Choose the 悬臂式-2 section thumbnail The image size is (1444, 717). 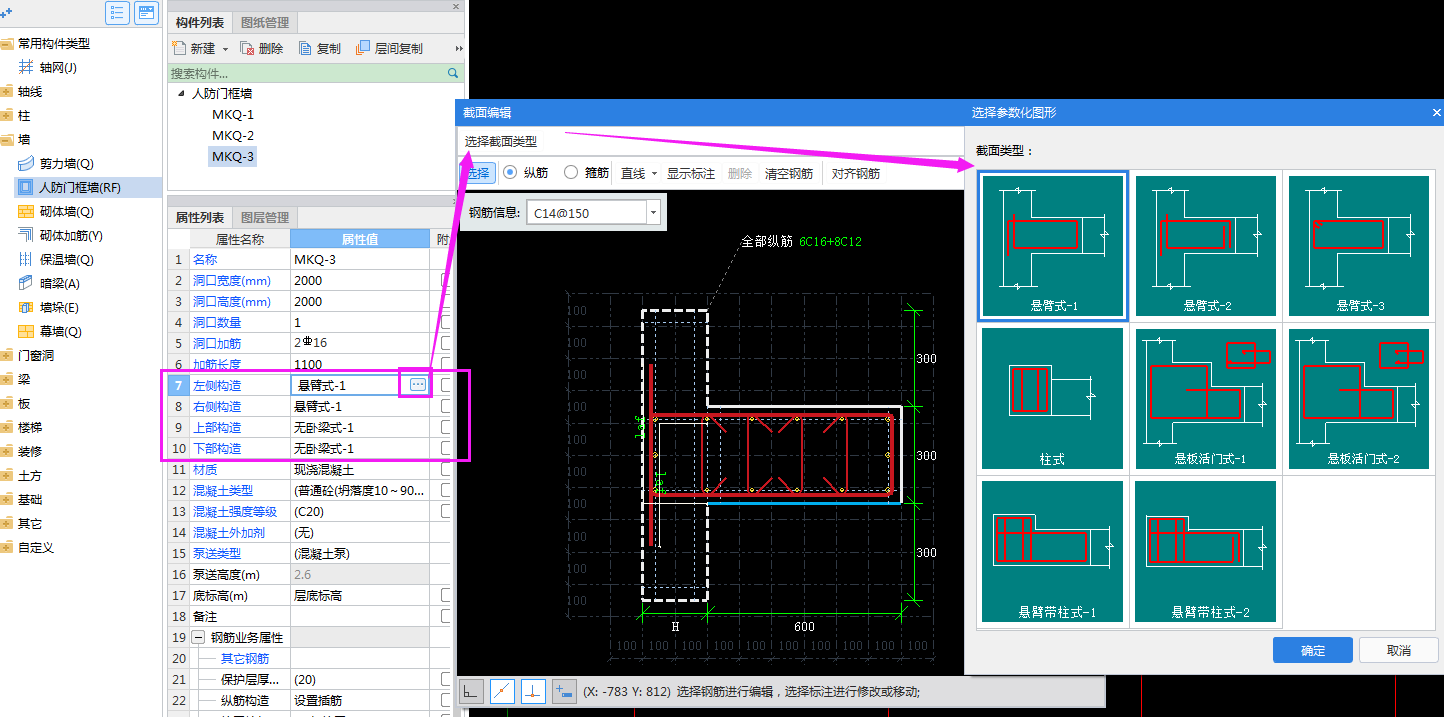coord(1207,246)
